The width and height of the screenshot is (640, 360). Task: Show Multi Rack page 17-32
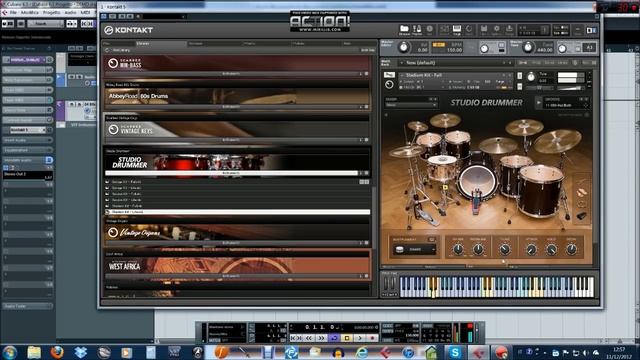tap(536, 63)
